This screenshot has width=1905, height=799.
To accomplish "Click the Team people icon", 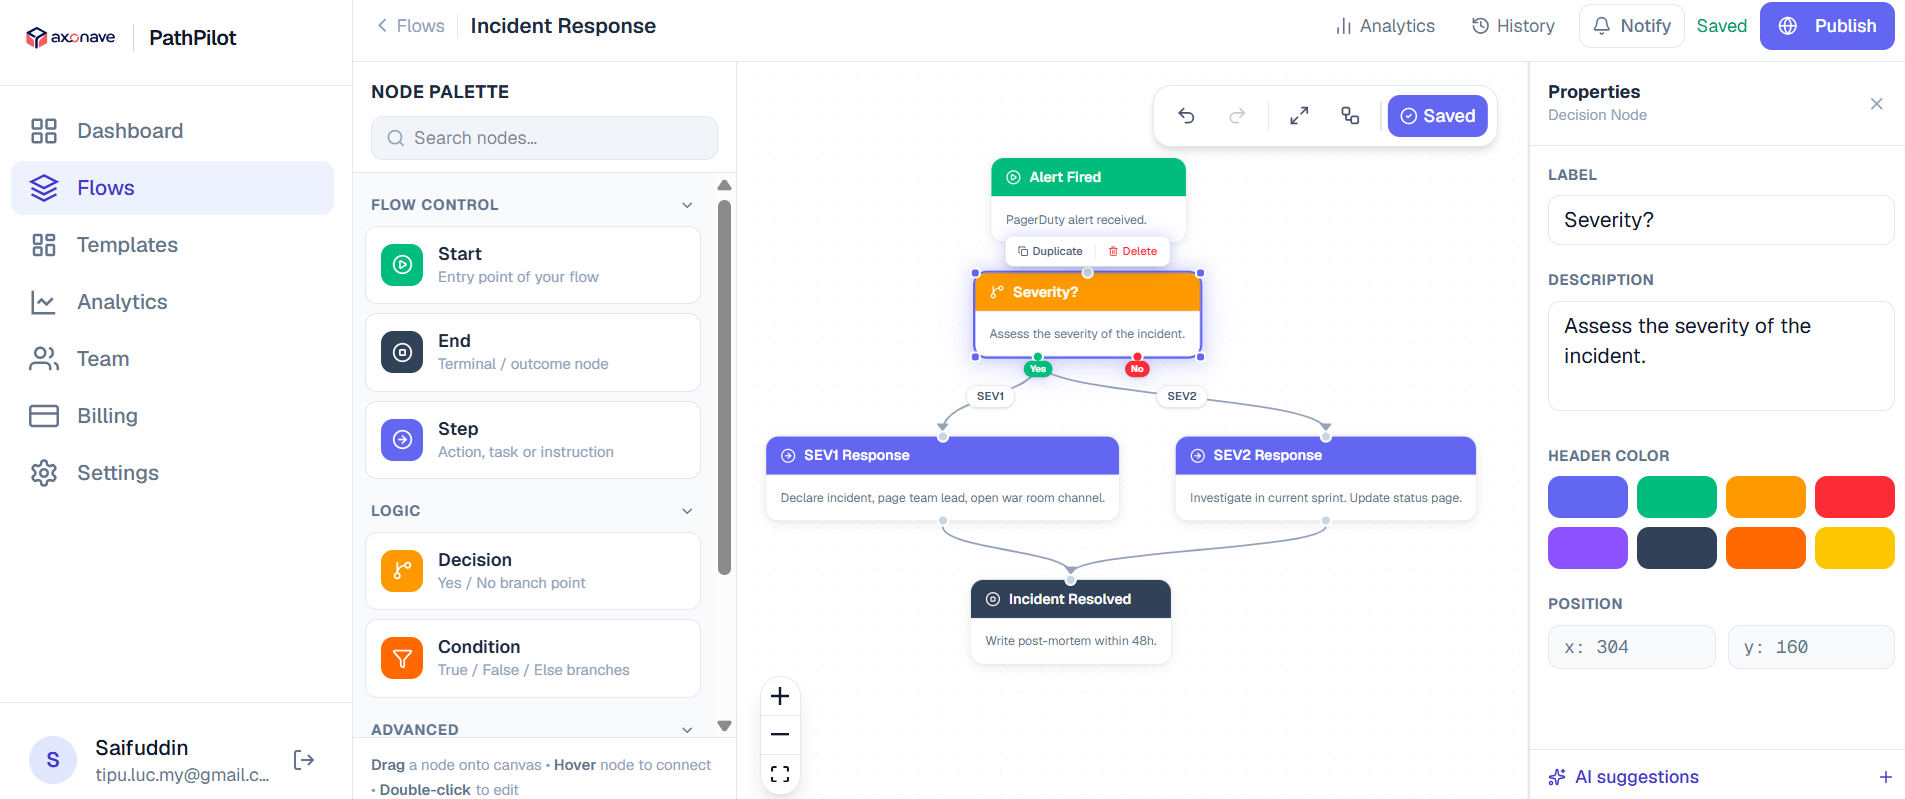I will (44, 359).
